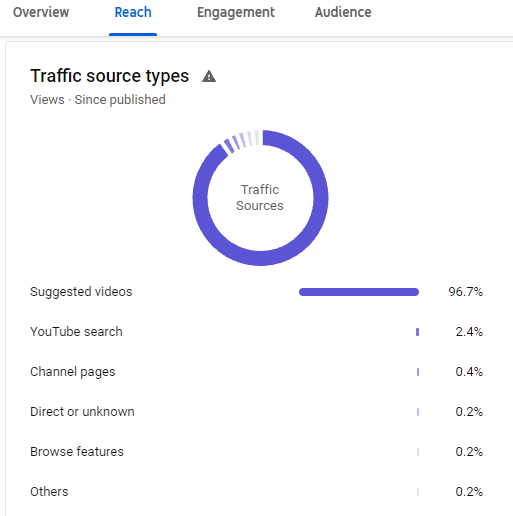Screen dimensions: 513x516
Task: Click the Traffic source types heading
Action: 110,76
